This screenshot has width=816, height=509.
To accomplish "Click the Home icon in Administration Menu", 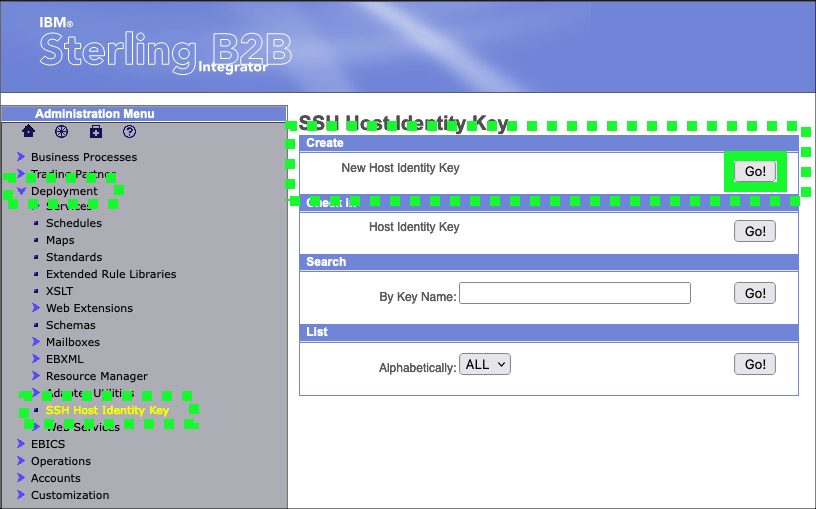I will (x=29, y=131).
